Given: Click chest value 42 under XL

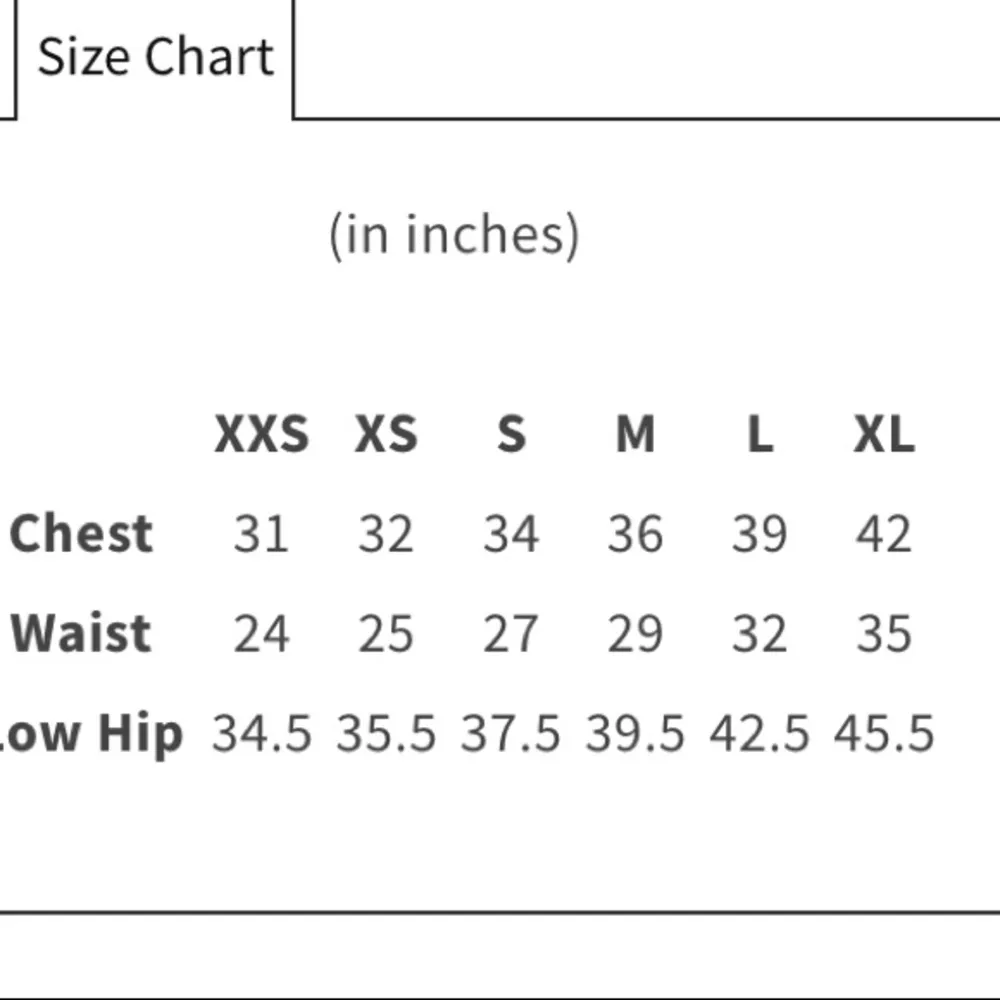Looking at the screenshot, I should (884, 533).
